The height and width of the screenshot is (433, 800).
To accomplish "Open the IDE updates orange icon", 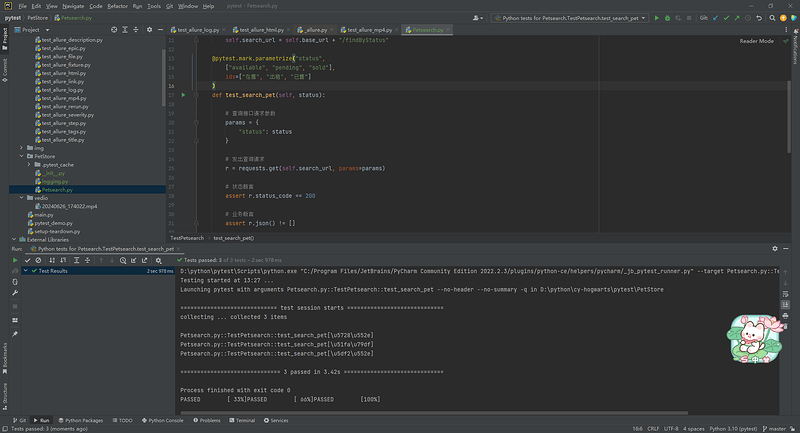I will tap(783, 18).
